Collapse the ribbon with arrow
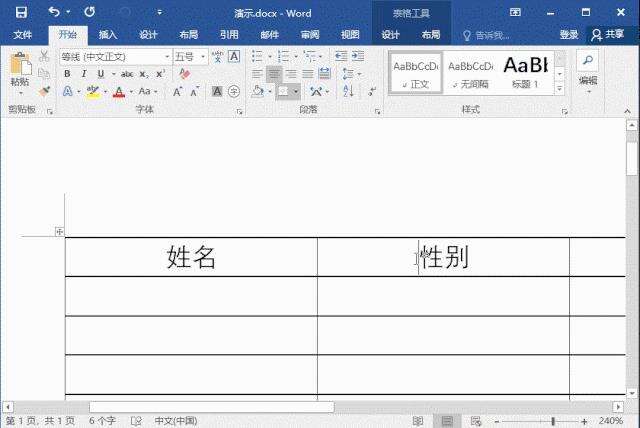The height and width of the screenshot is (428, 640). (x=627, y=111)
